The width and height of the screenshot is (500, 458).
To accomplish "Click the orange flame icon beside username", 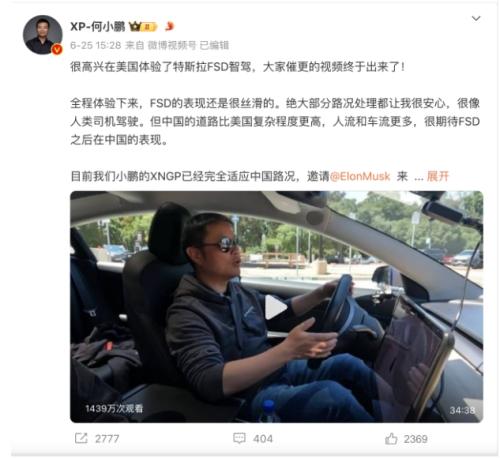I will (169, 26).
